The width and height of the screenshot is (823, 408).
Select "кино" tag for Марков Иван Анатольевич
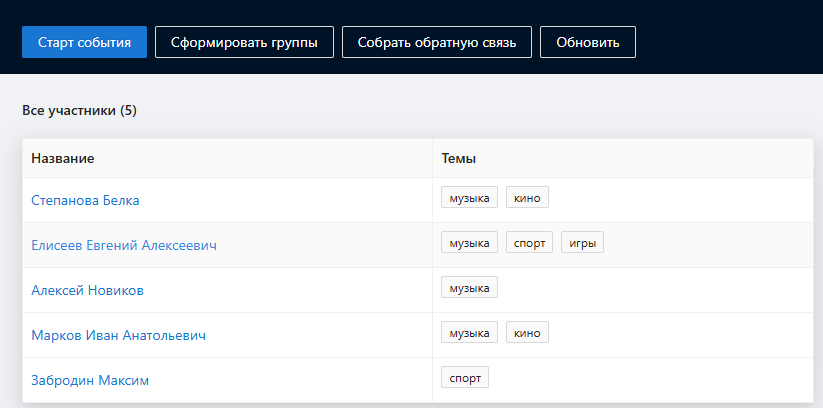[527, 333]
